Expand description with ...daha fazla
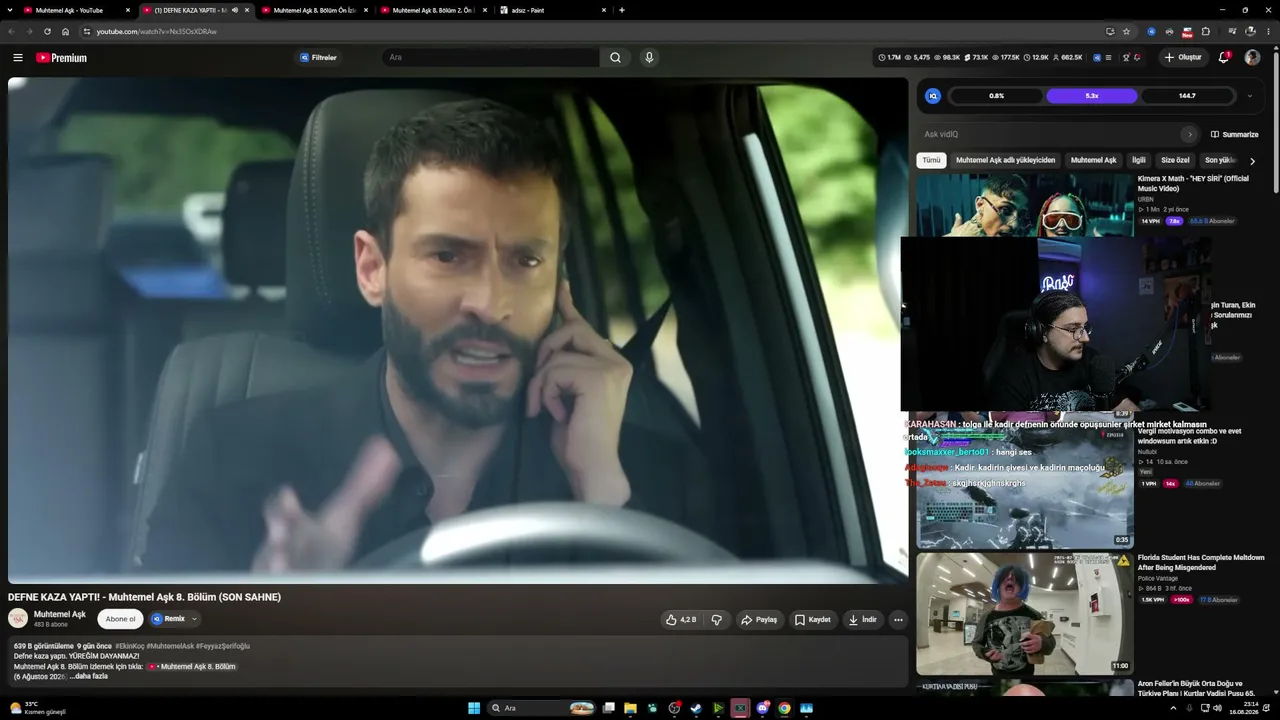Screen dimensions: 1280x720 click(88, 677)
